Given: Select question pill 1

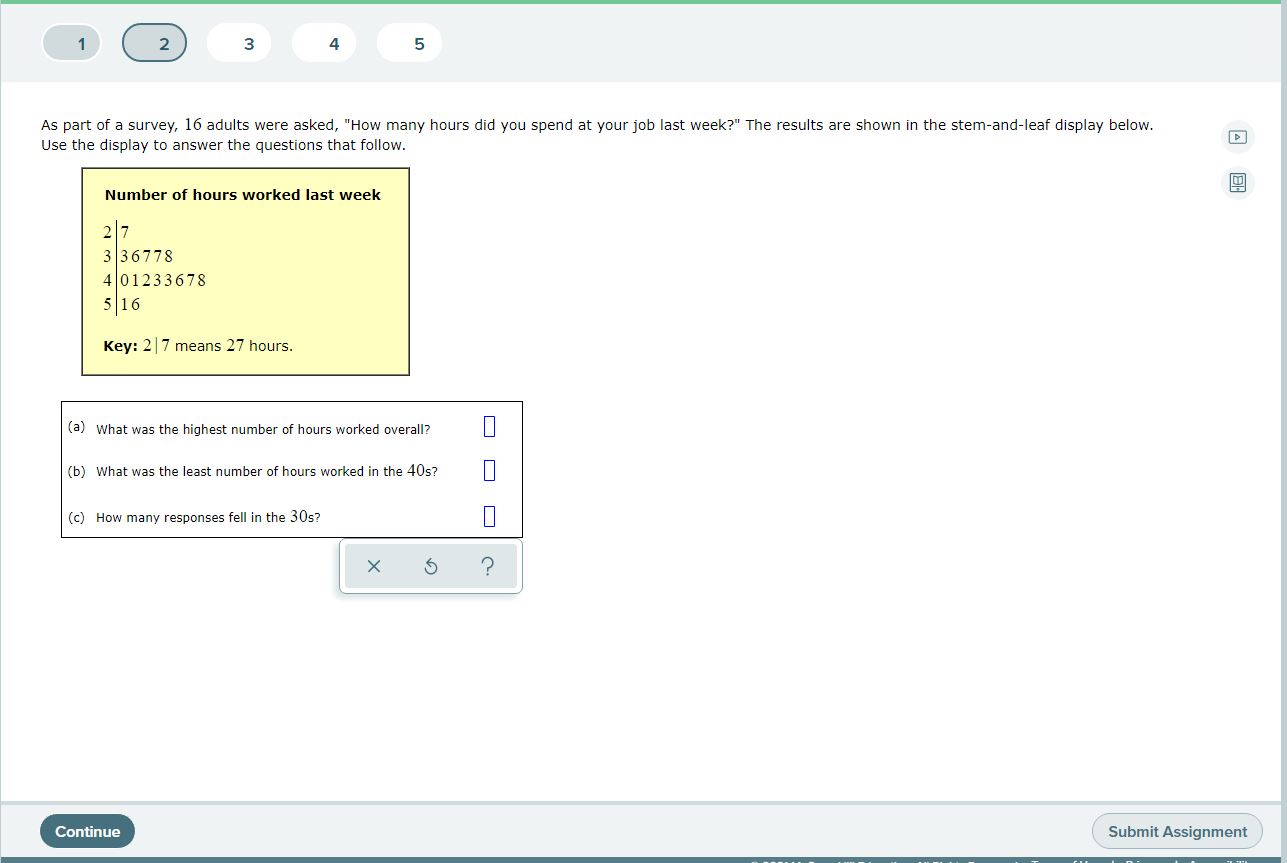Looking at the screenshot, I should pos(71,42).
